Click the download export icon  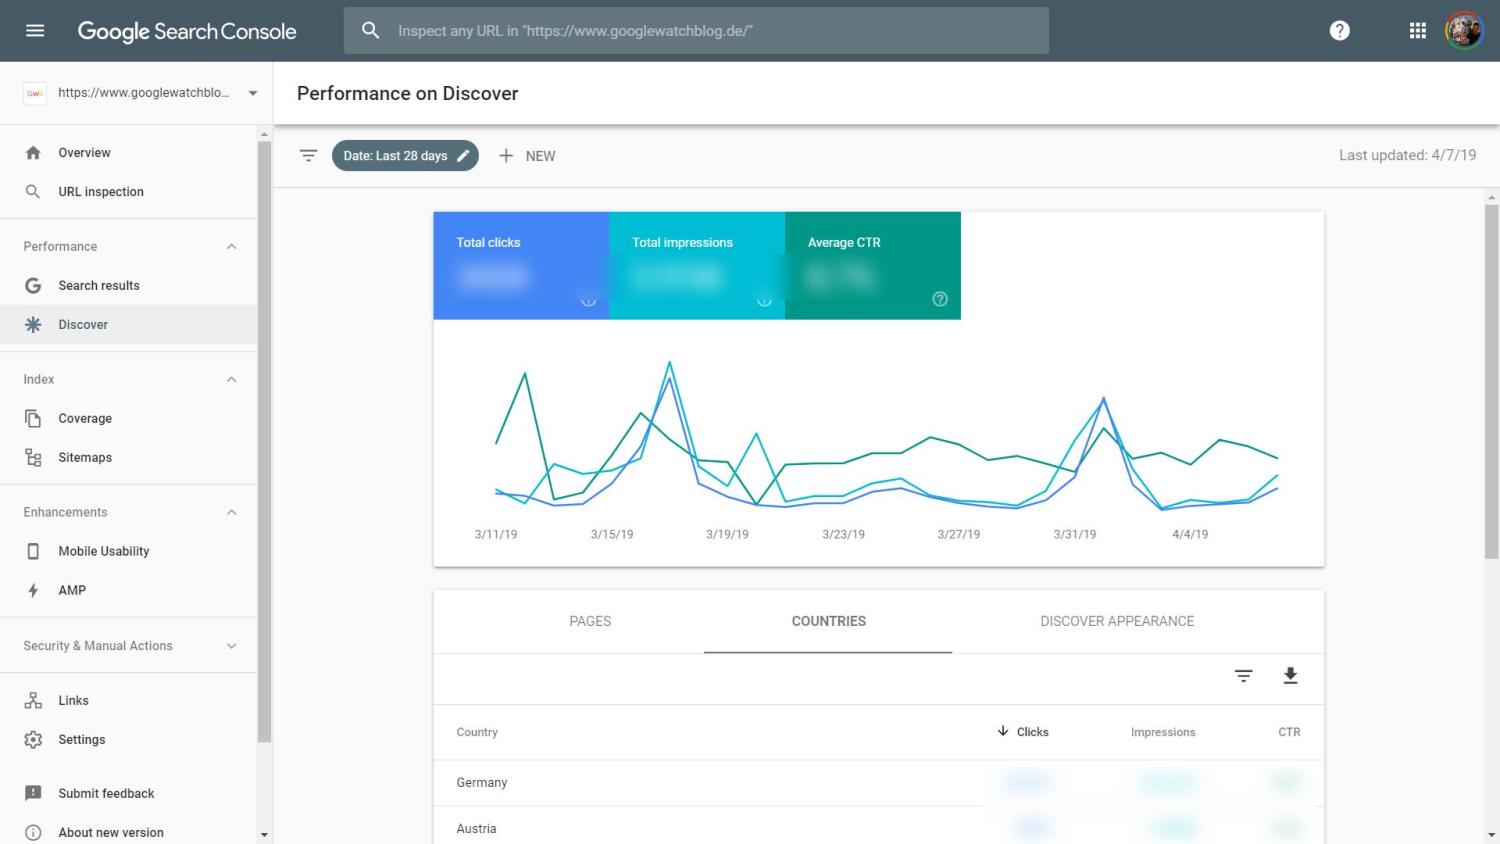click(x=1290, y=676)
